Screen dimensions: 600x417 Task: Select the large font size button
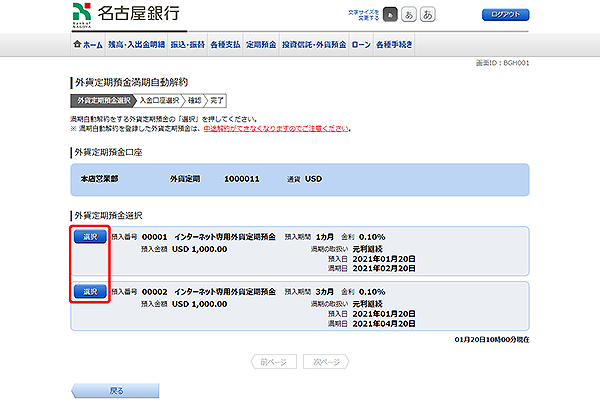point(425,15)
